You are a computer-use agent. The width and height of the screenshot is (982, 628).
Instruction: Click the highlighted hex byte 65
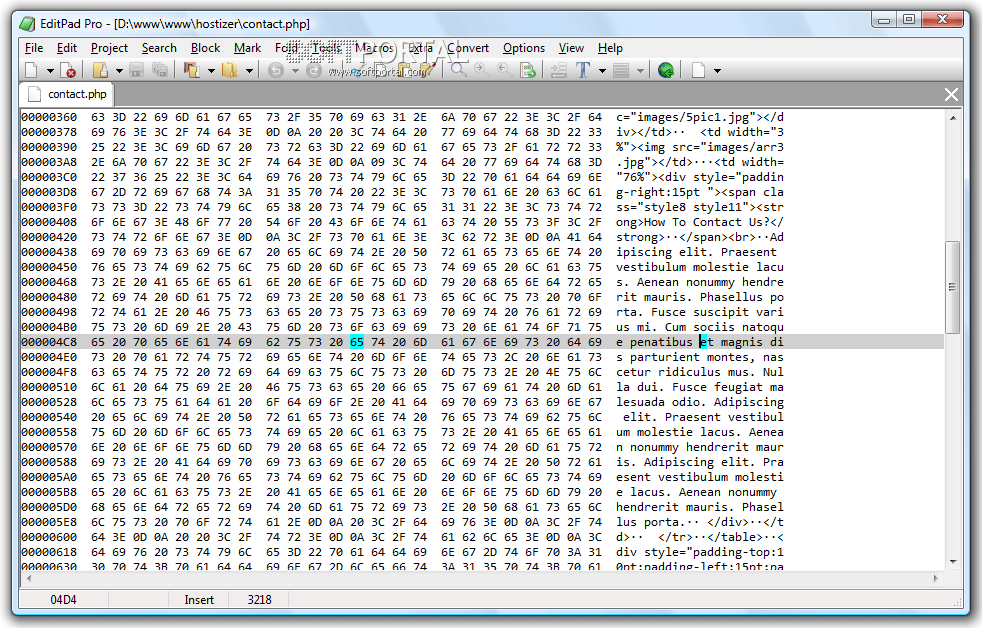point(357,342)
